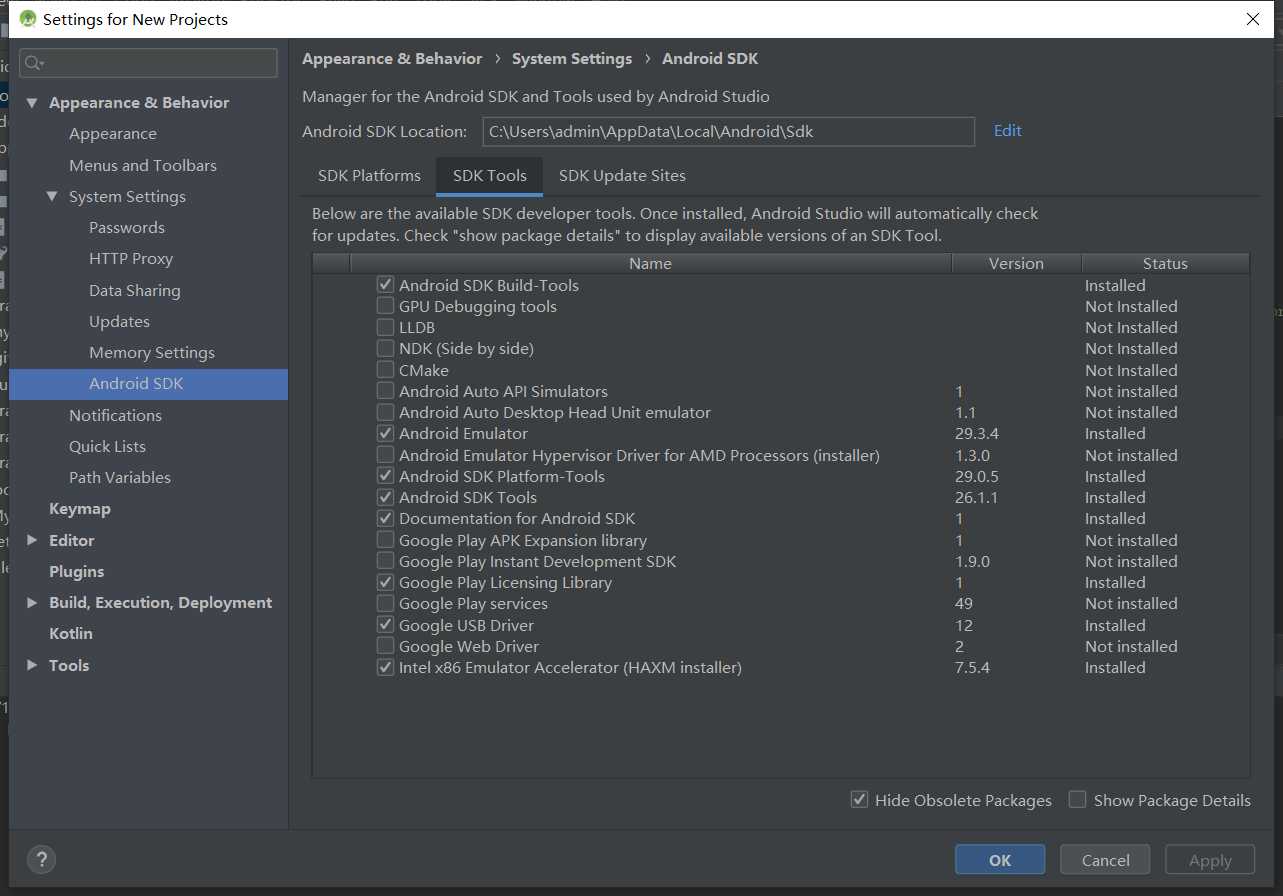Viewport: 1283px width, 896px height.
Task: Open Data Sharing settings
Action: tap(135, 290)
